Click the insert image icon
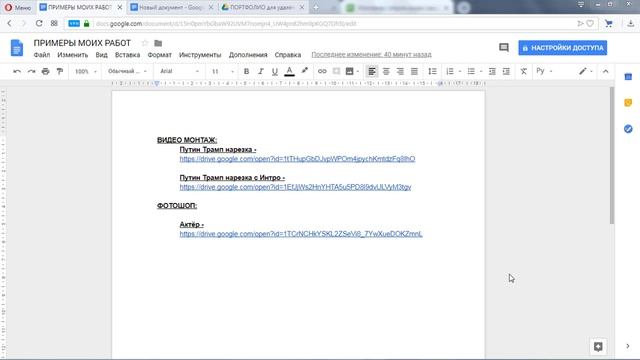Image resolution: width=640 pixels, height=360 pixels. click(x=349, y=71)
